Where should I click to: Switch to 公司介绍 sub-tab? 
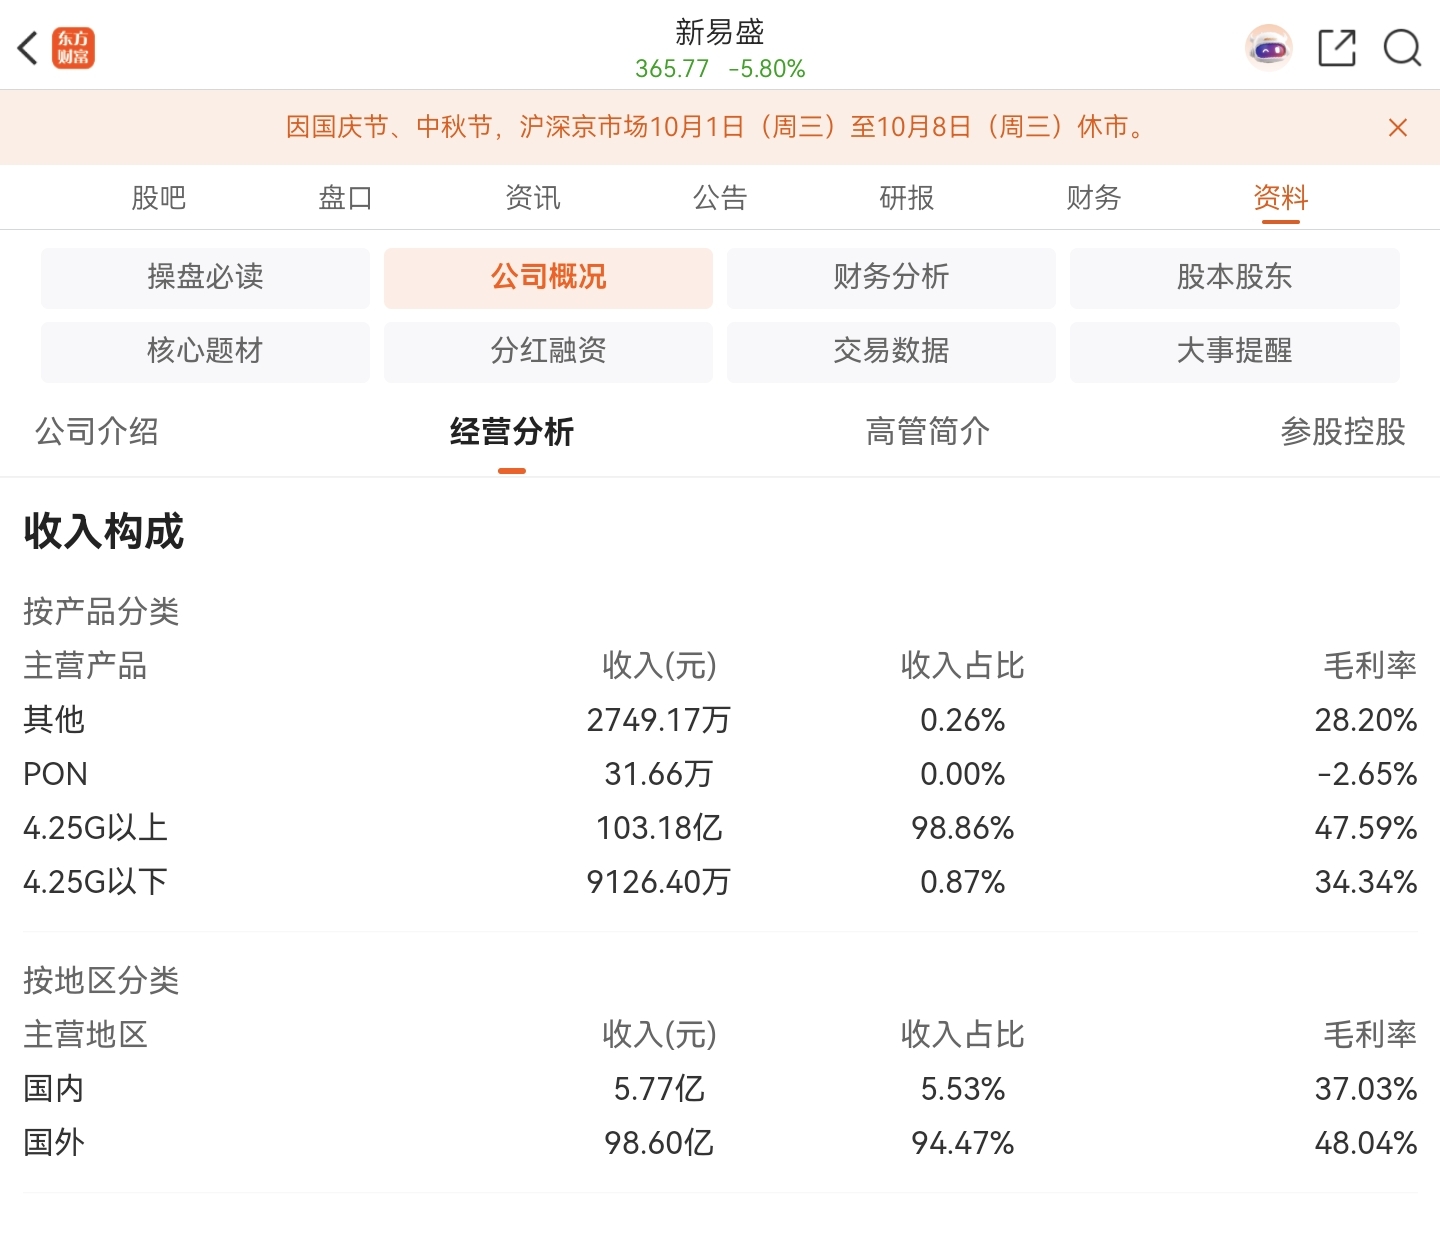click(x=97, y=432)
